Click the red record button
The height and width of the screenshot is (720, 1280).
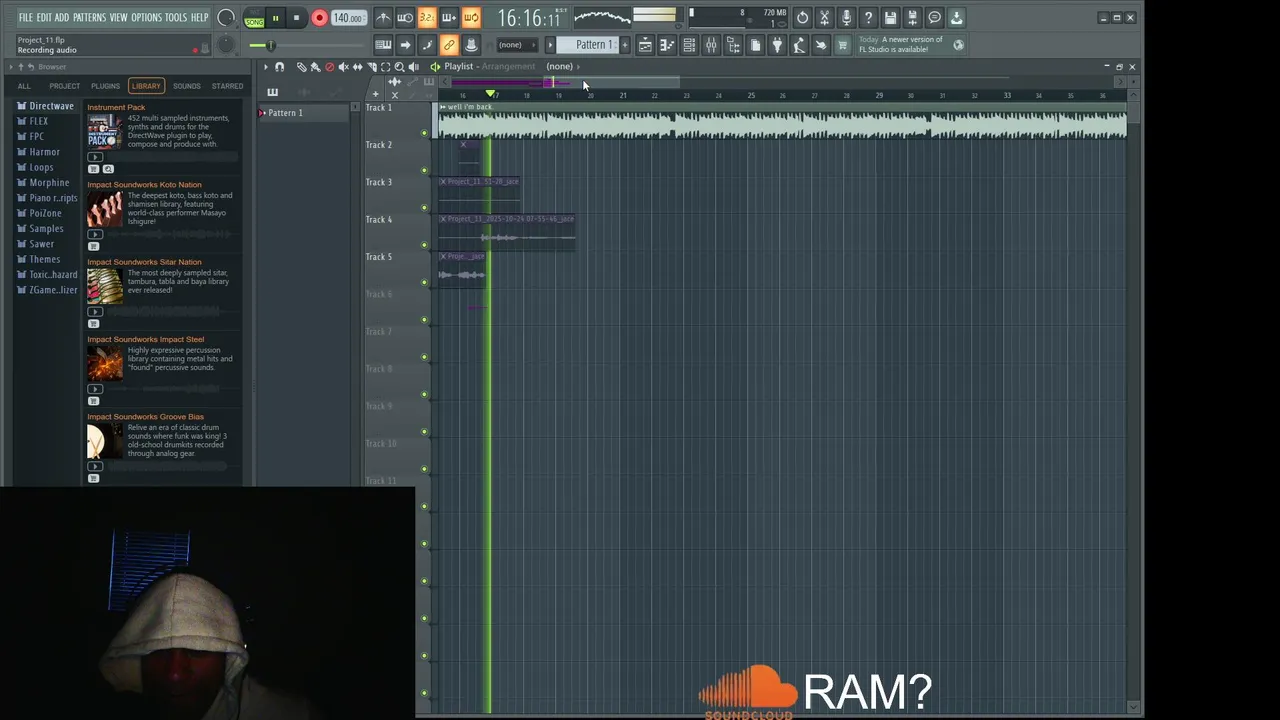coord(319,18)
